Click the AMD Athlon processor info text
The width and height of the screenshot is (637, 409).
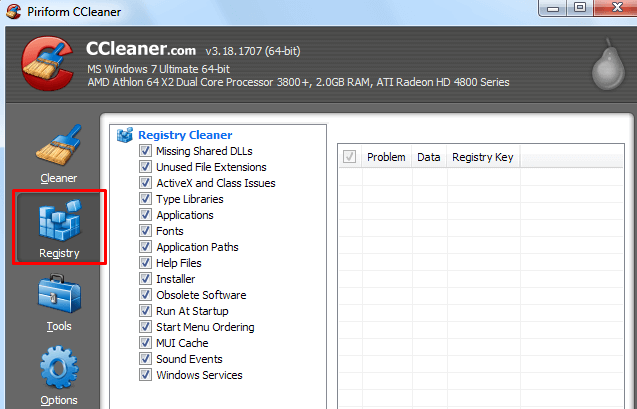[x=299, y=82]
